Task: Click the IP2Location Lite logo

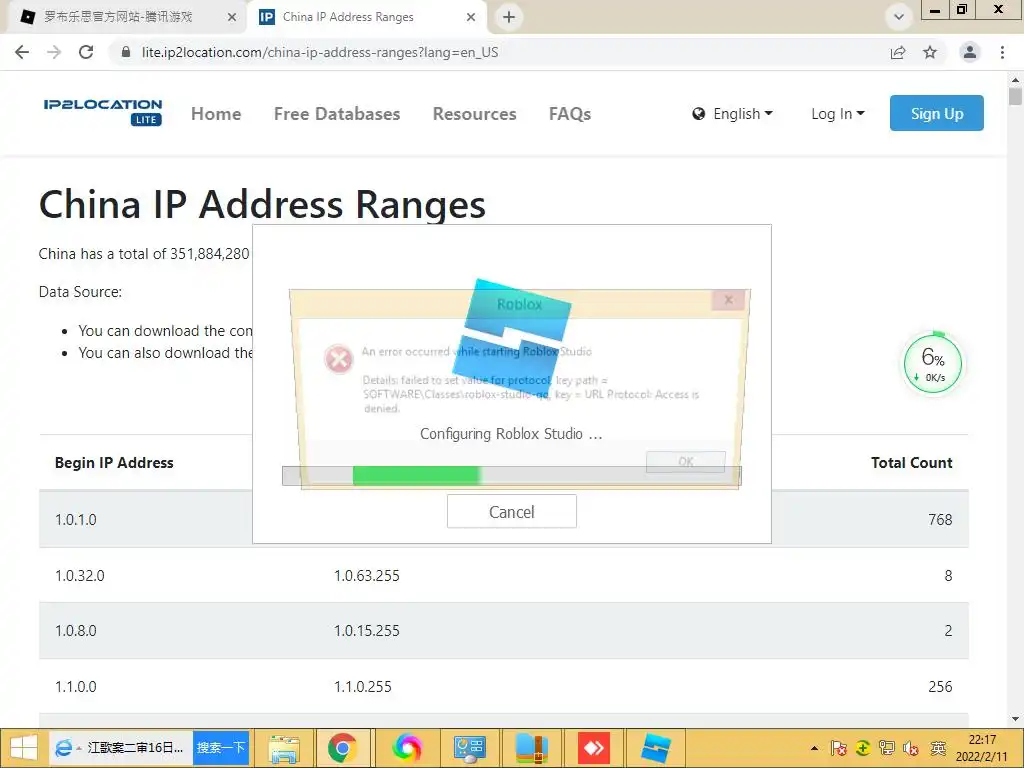Action: coord(103,112)
